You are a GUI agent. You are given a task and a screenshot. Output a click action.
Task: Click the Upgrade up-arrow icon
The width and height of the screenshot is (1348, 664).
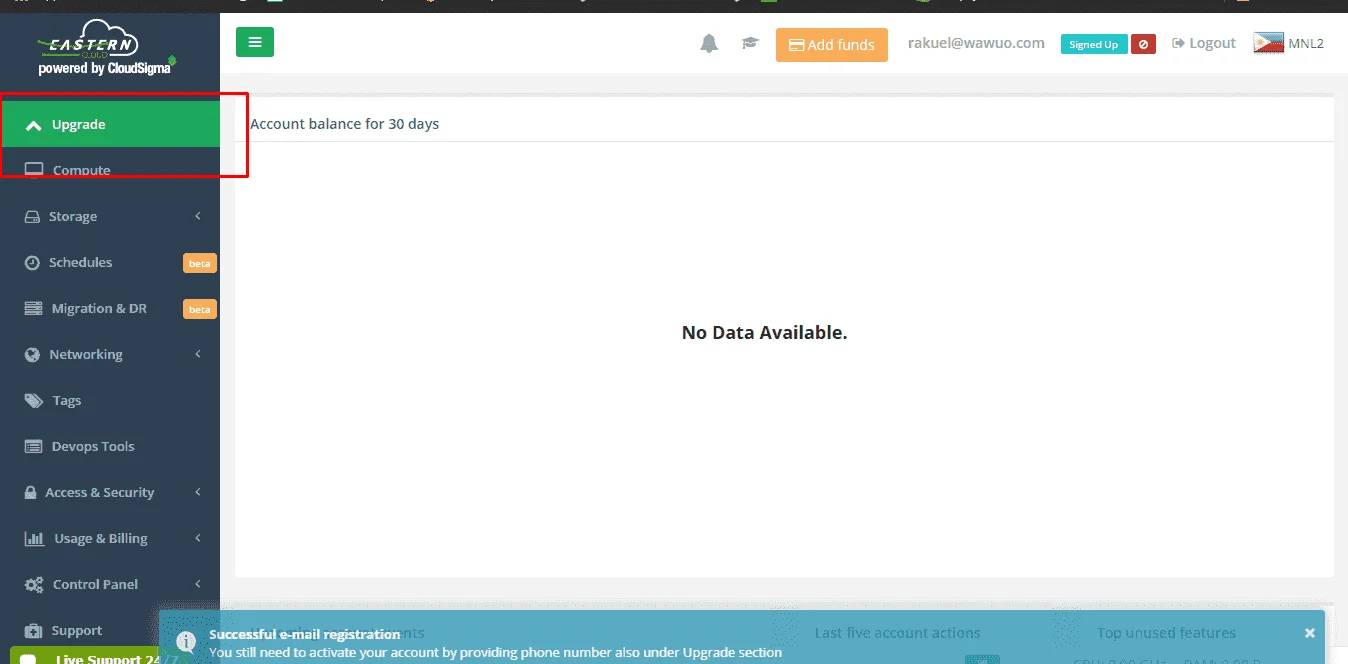(33, 125)
